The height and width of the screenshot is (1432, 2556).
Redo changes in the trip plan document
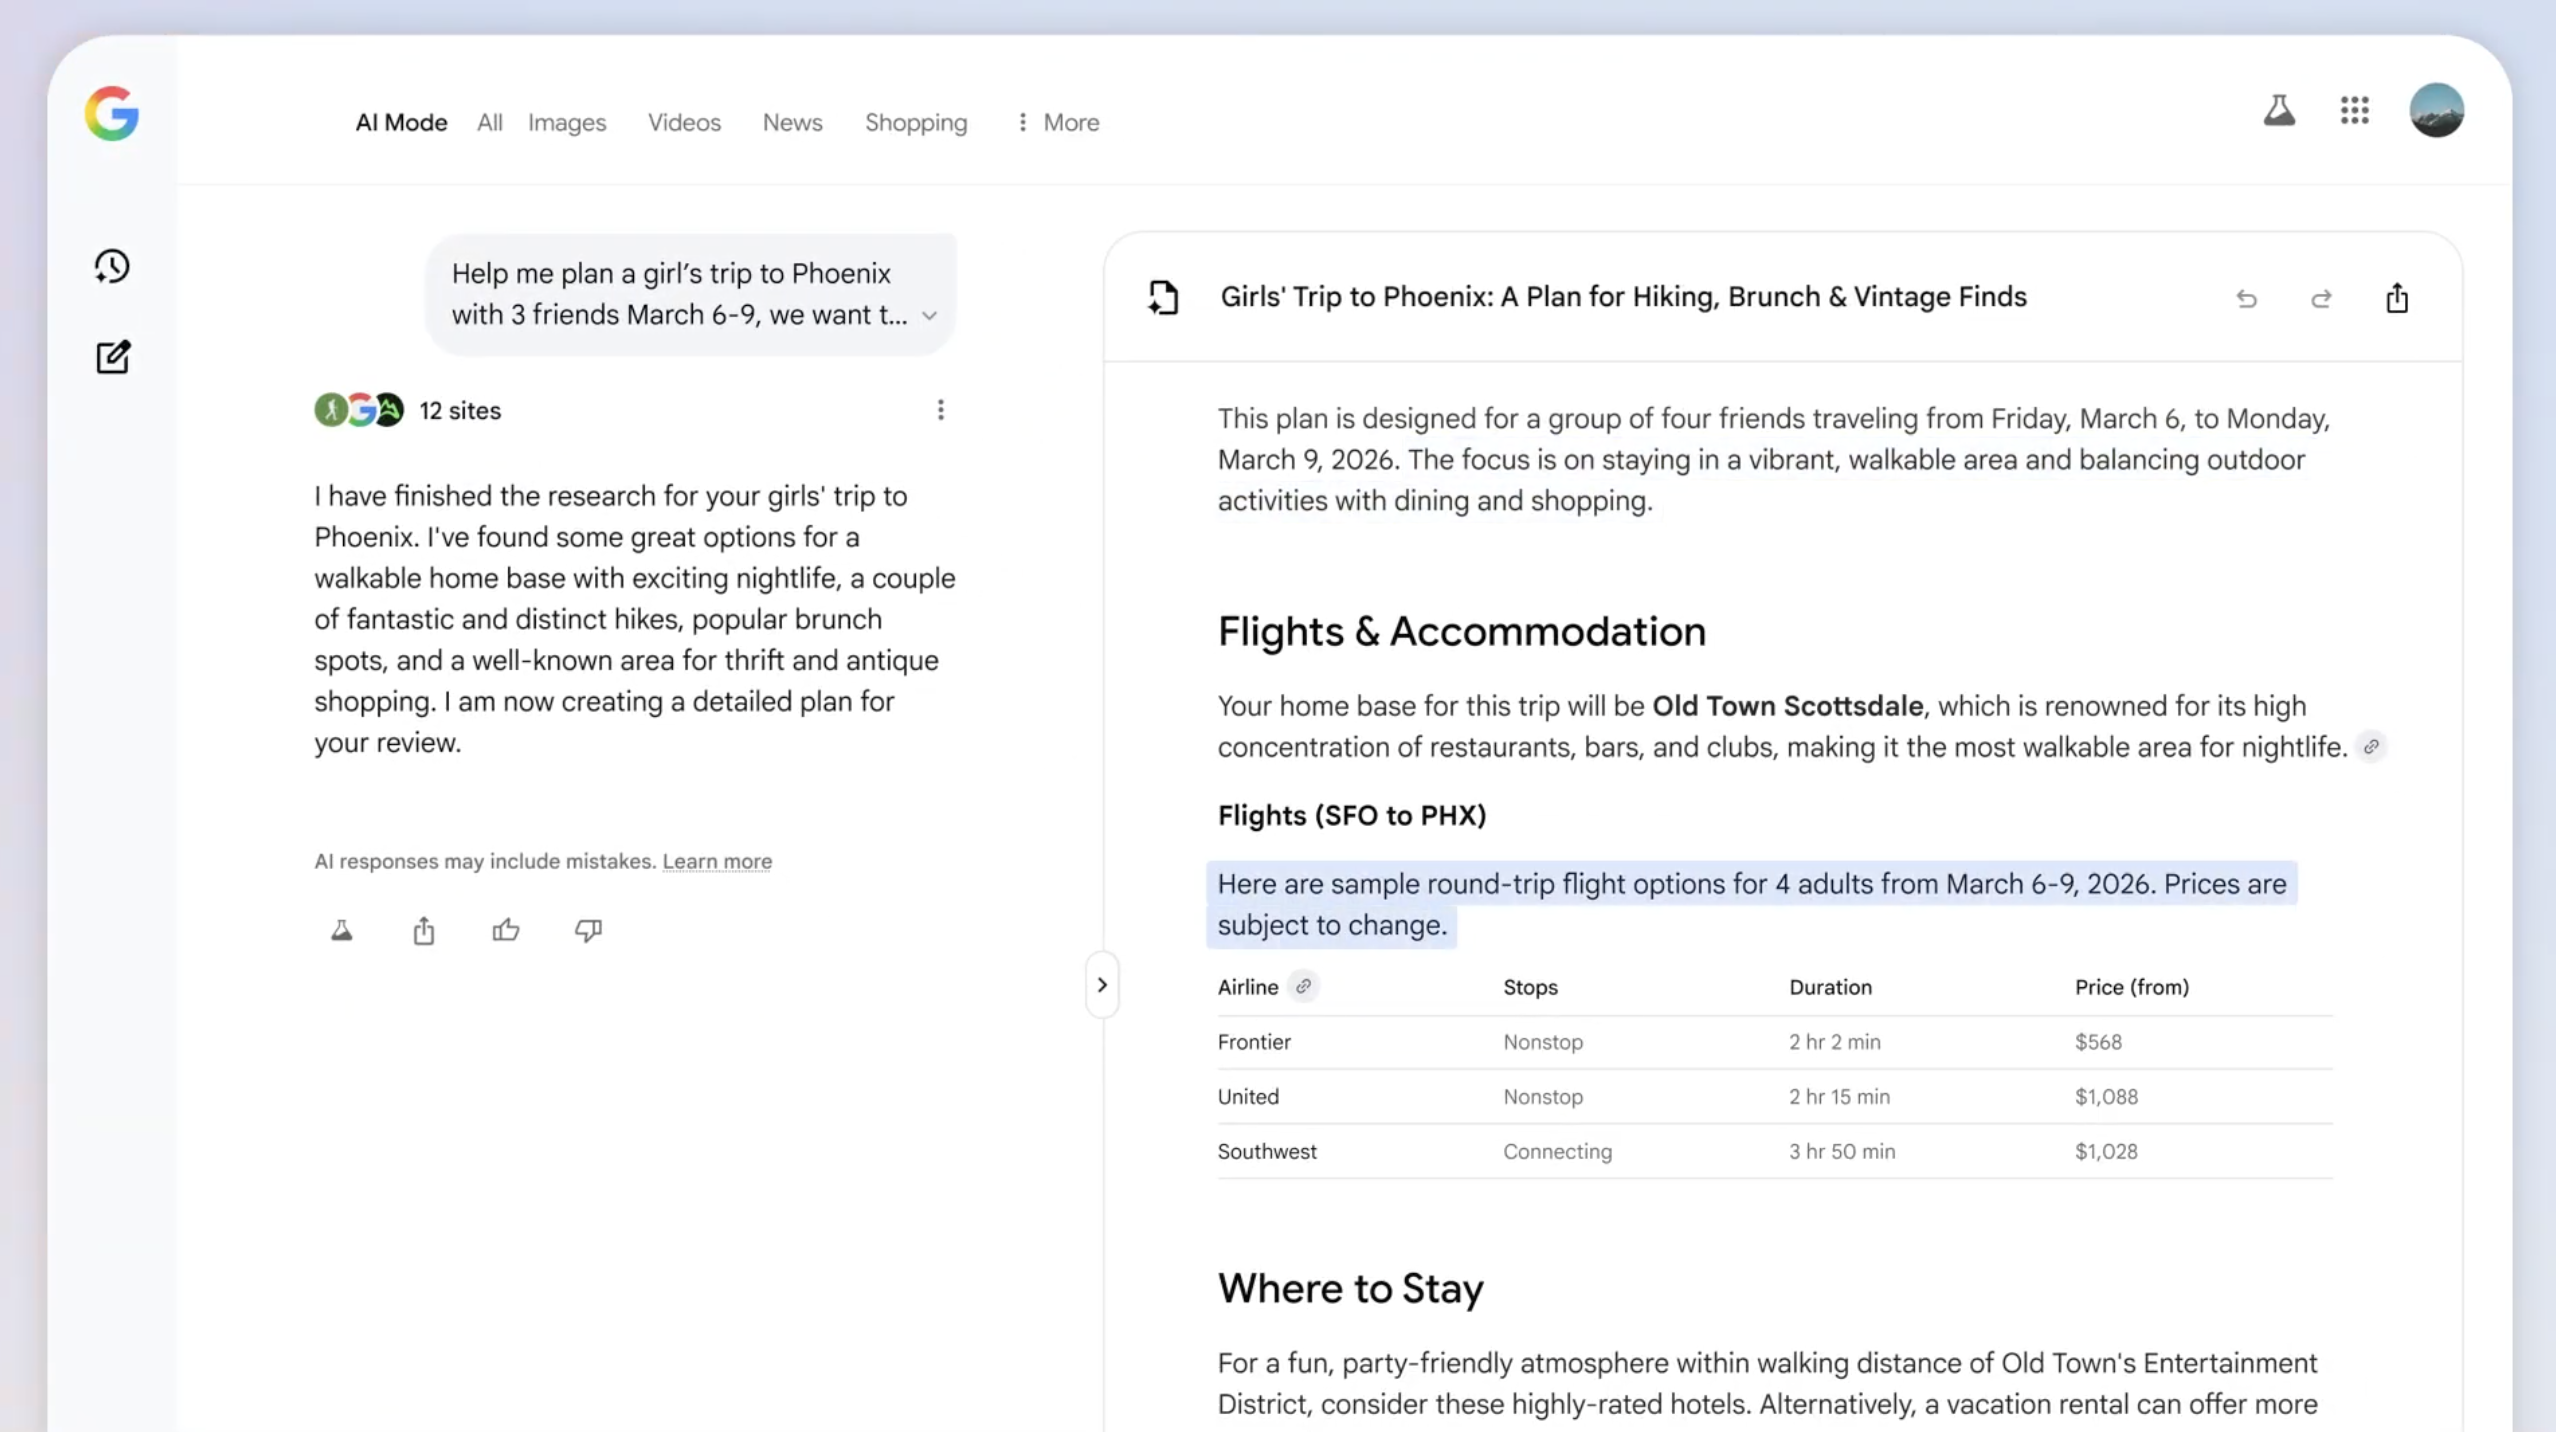tap(2321, 299)
